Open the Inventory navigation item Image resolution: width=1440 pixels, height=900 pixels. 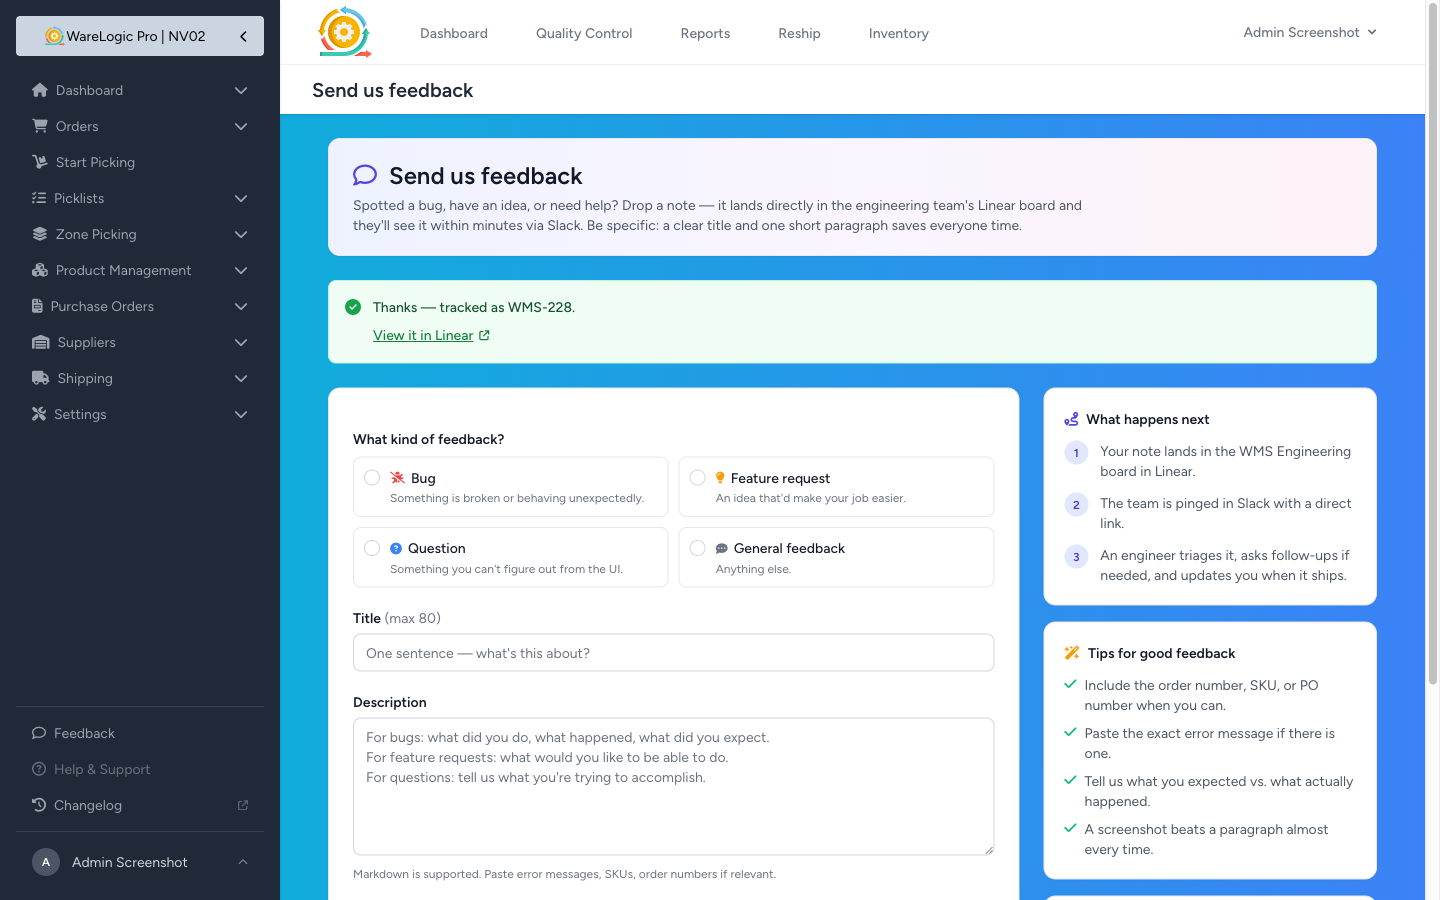click(x=899, y=33)
